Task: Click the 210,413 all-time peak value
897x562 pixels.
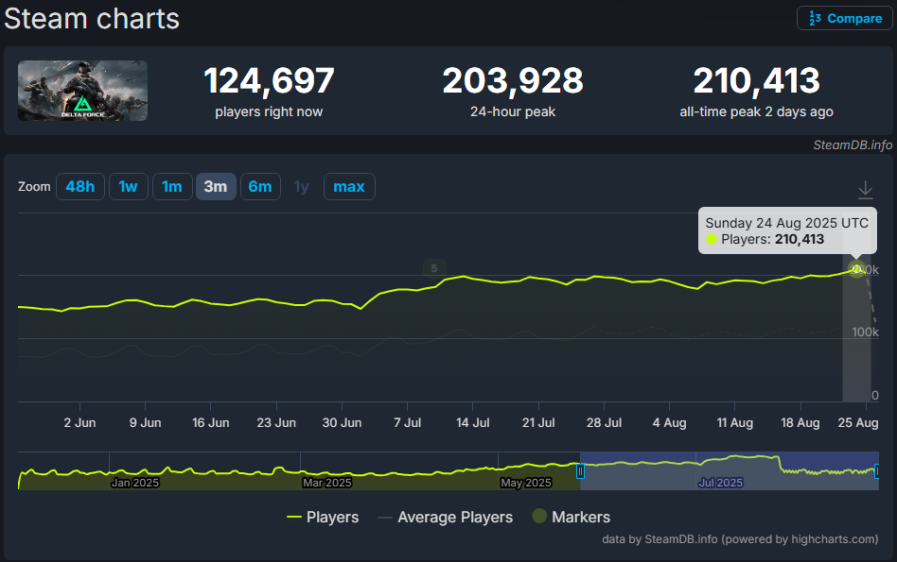Action: [x=756, y=81]
